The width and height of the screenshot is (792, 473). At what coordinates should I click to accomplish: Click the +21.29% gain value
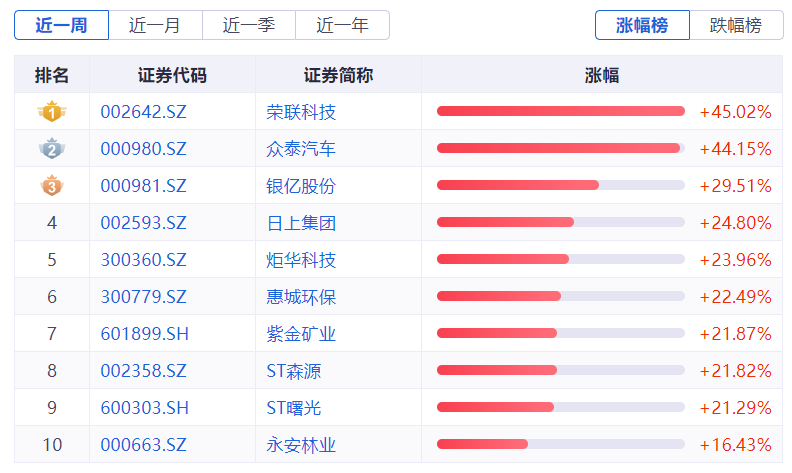735,408
